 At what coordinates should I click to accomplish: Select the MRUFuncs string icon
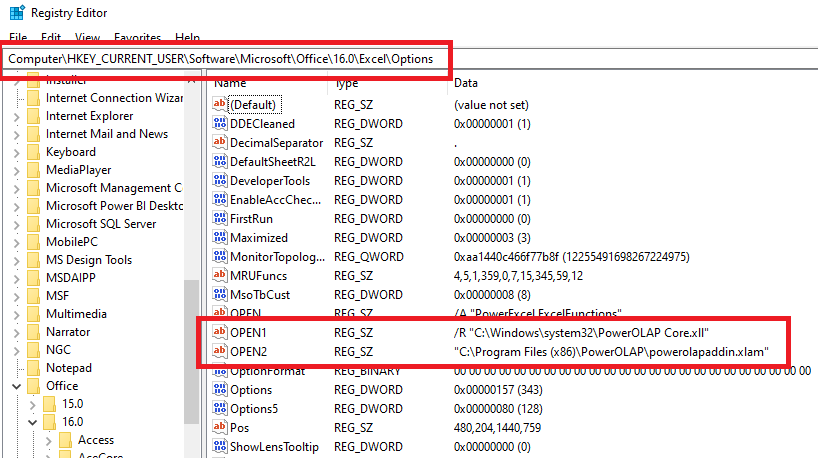(220, 275)
